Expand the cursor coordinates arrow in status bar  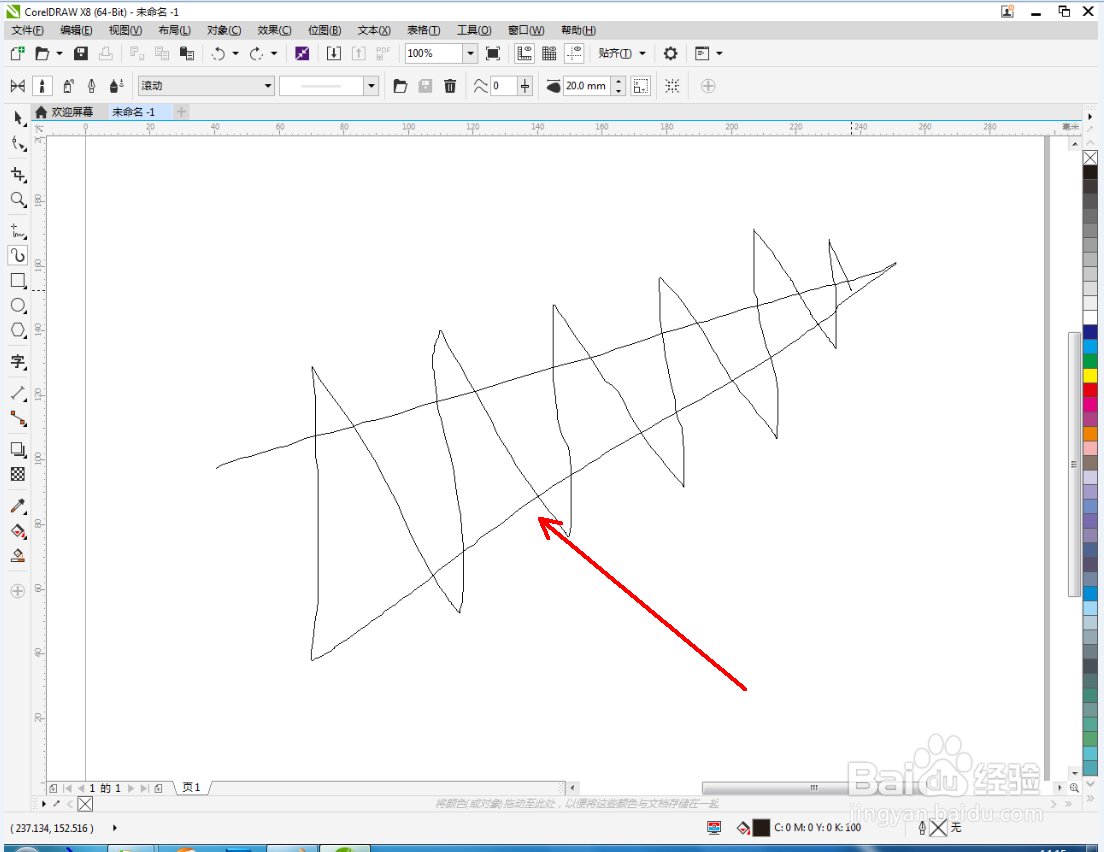click(x=115, y=828)
